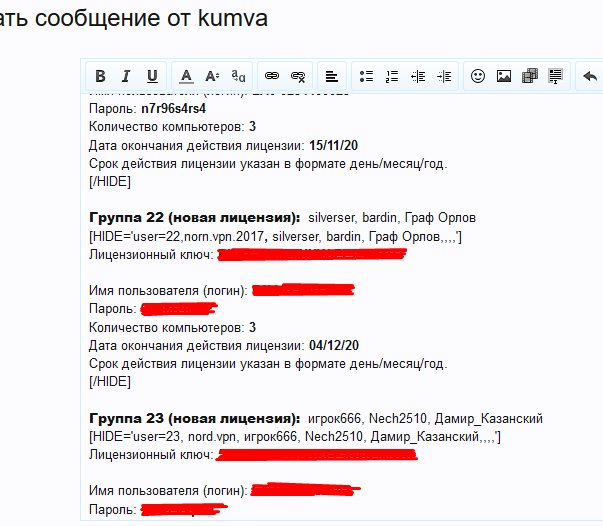Click 'Имя пользователя (логин):' label in Группа 22
The height and width of the screenshot is (526, 603).
168,290
